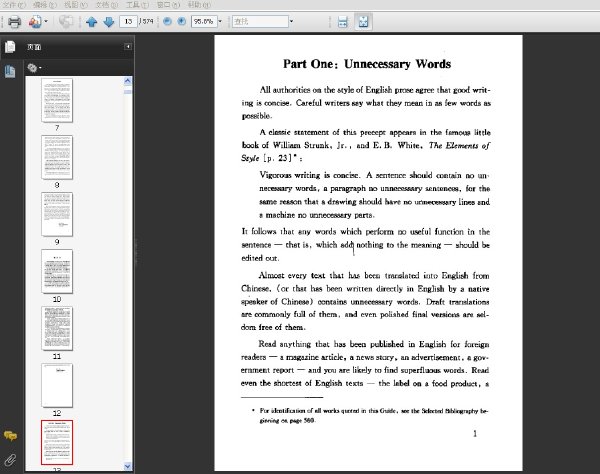The width and height of the screenshot is (600, 474).
Task: Click the footnote "For identification of all works"
Action: (x=374, y=411)
